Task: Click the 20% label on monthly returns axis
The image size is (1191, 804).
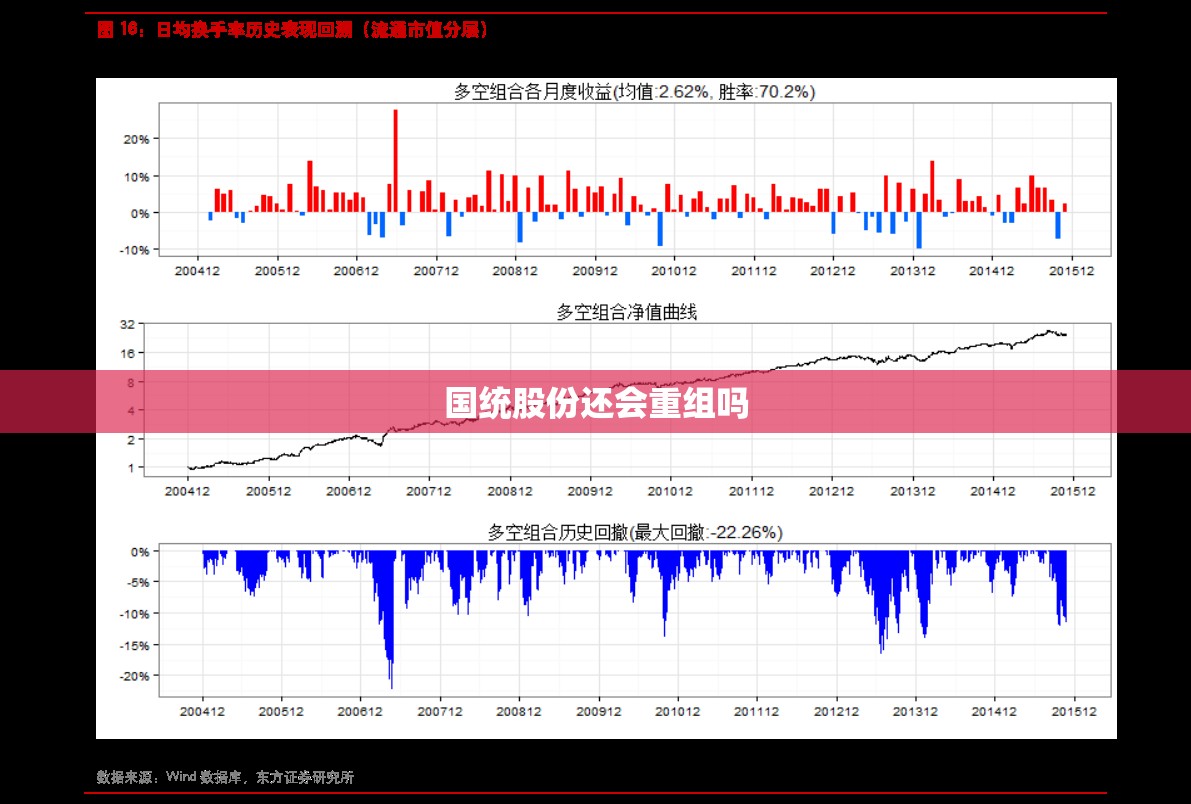Action: (136, 139)
